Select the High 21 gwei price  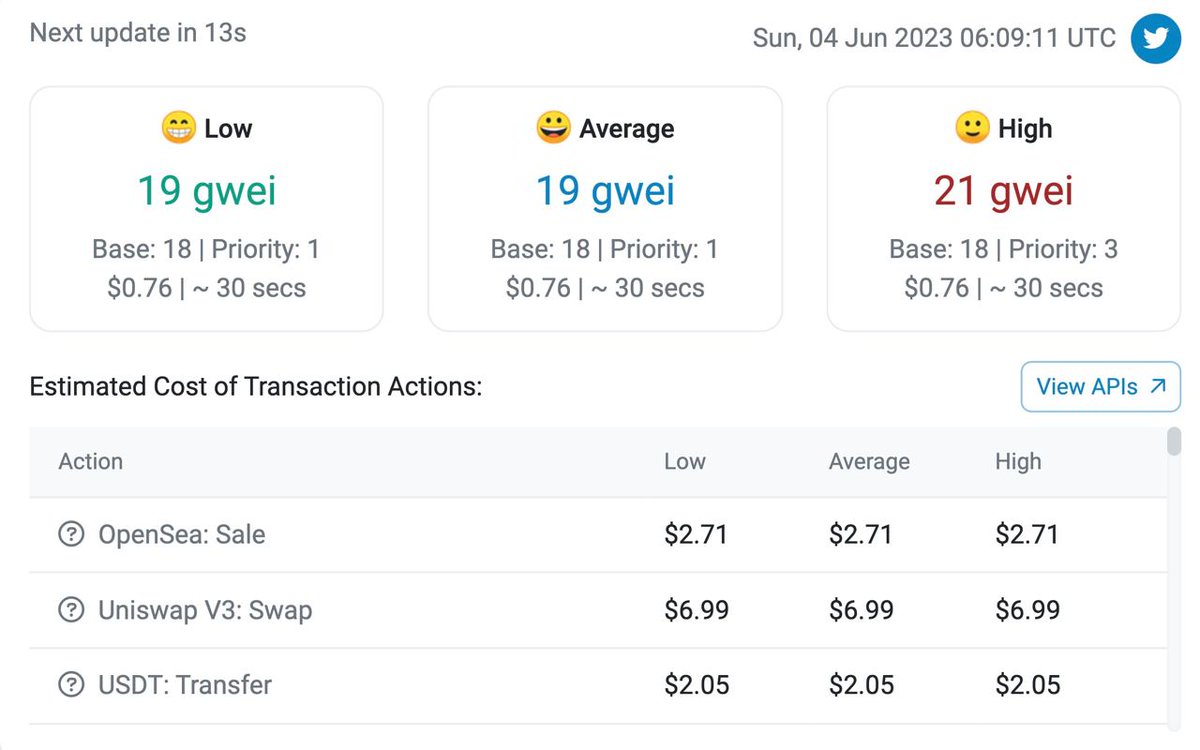[x=1003, y=190]
